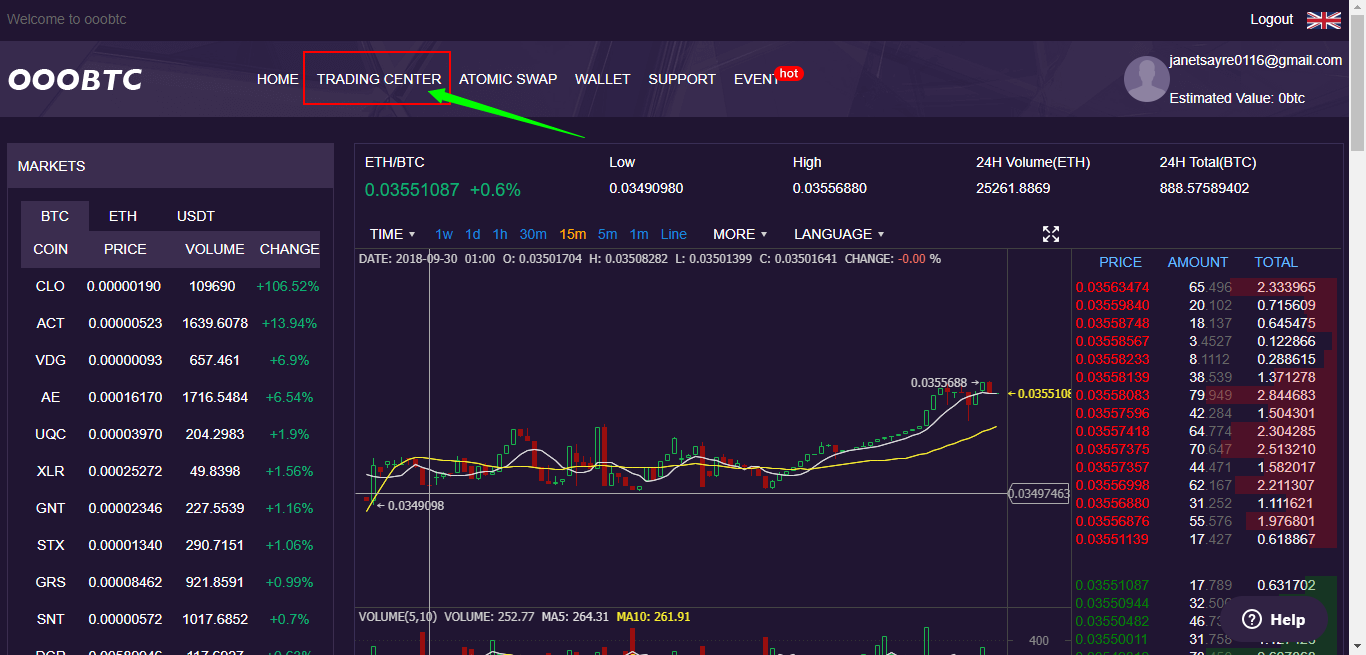Open the TIME dropdown on chart

(x=392, y=234)
